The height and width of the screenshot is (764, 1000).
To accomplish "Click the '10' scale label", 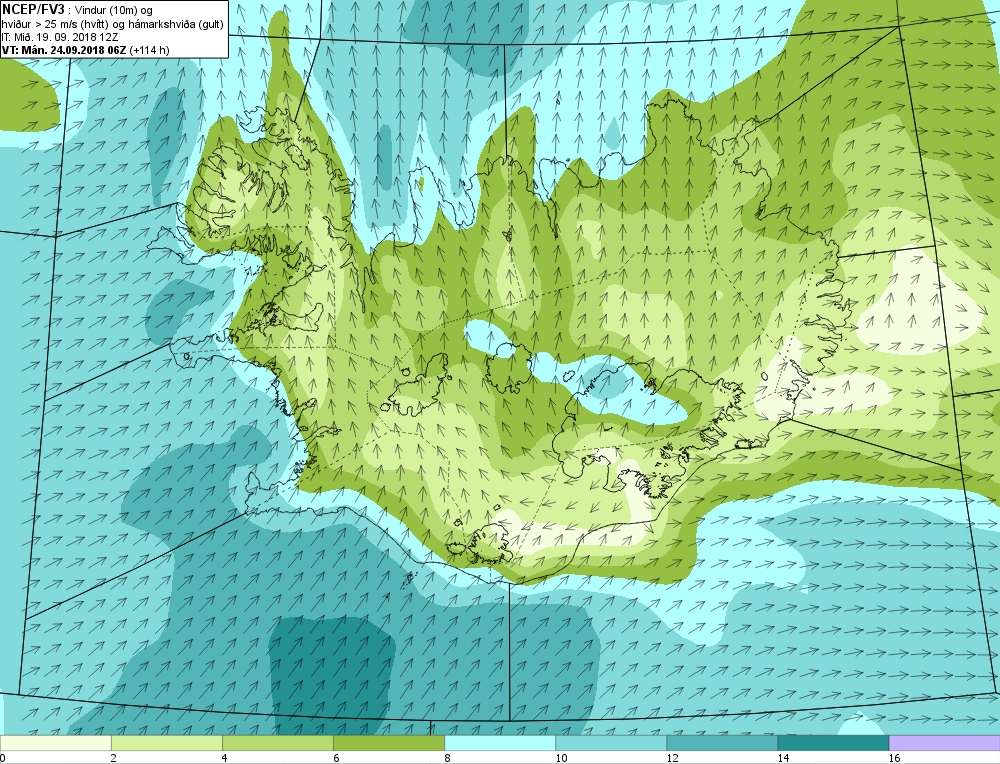I will click(561, 758).
